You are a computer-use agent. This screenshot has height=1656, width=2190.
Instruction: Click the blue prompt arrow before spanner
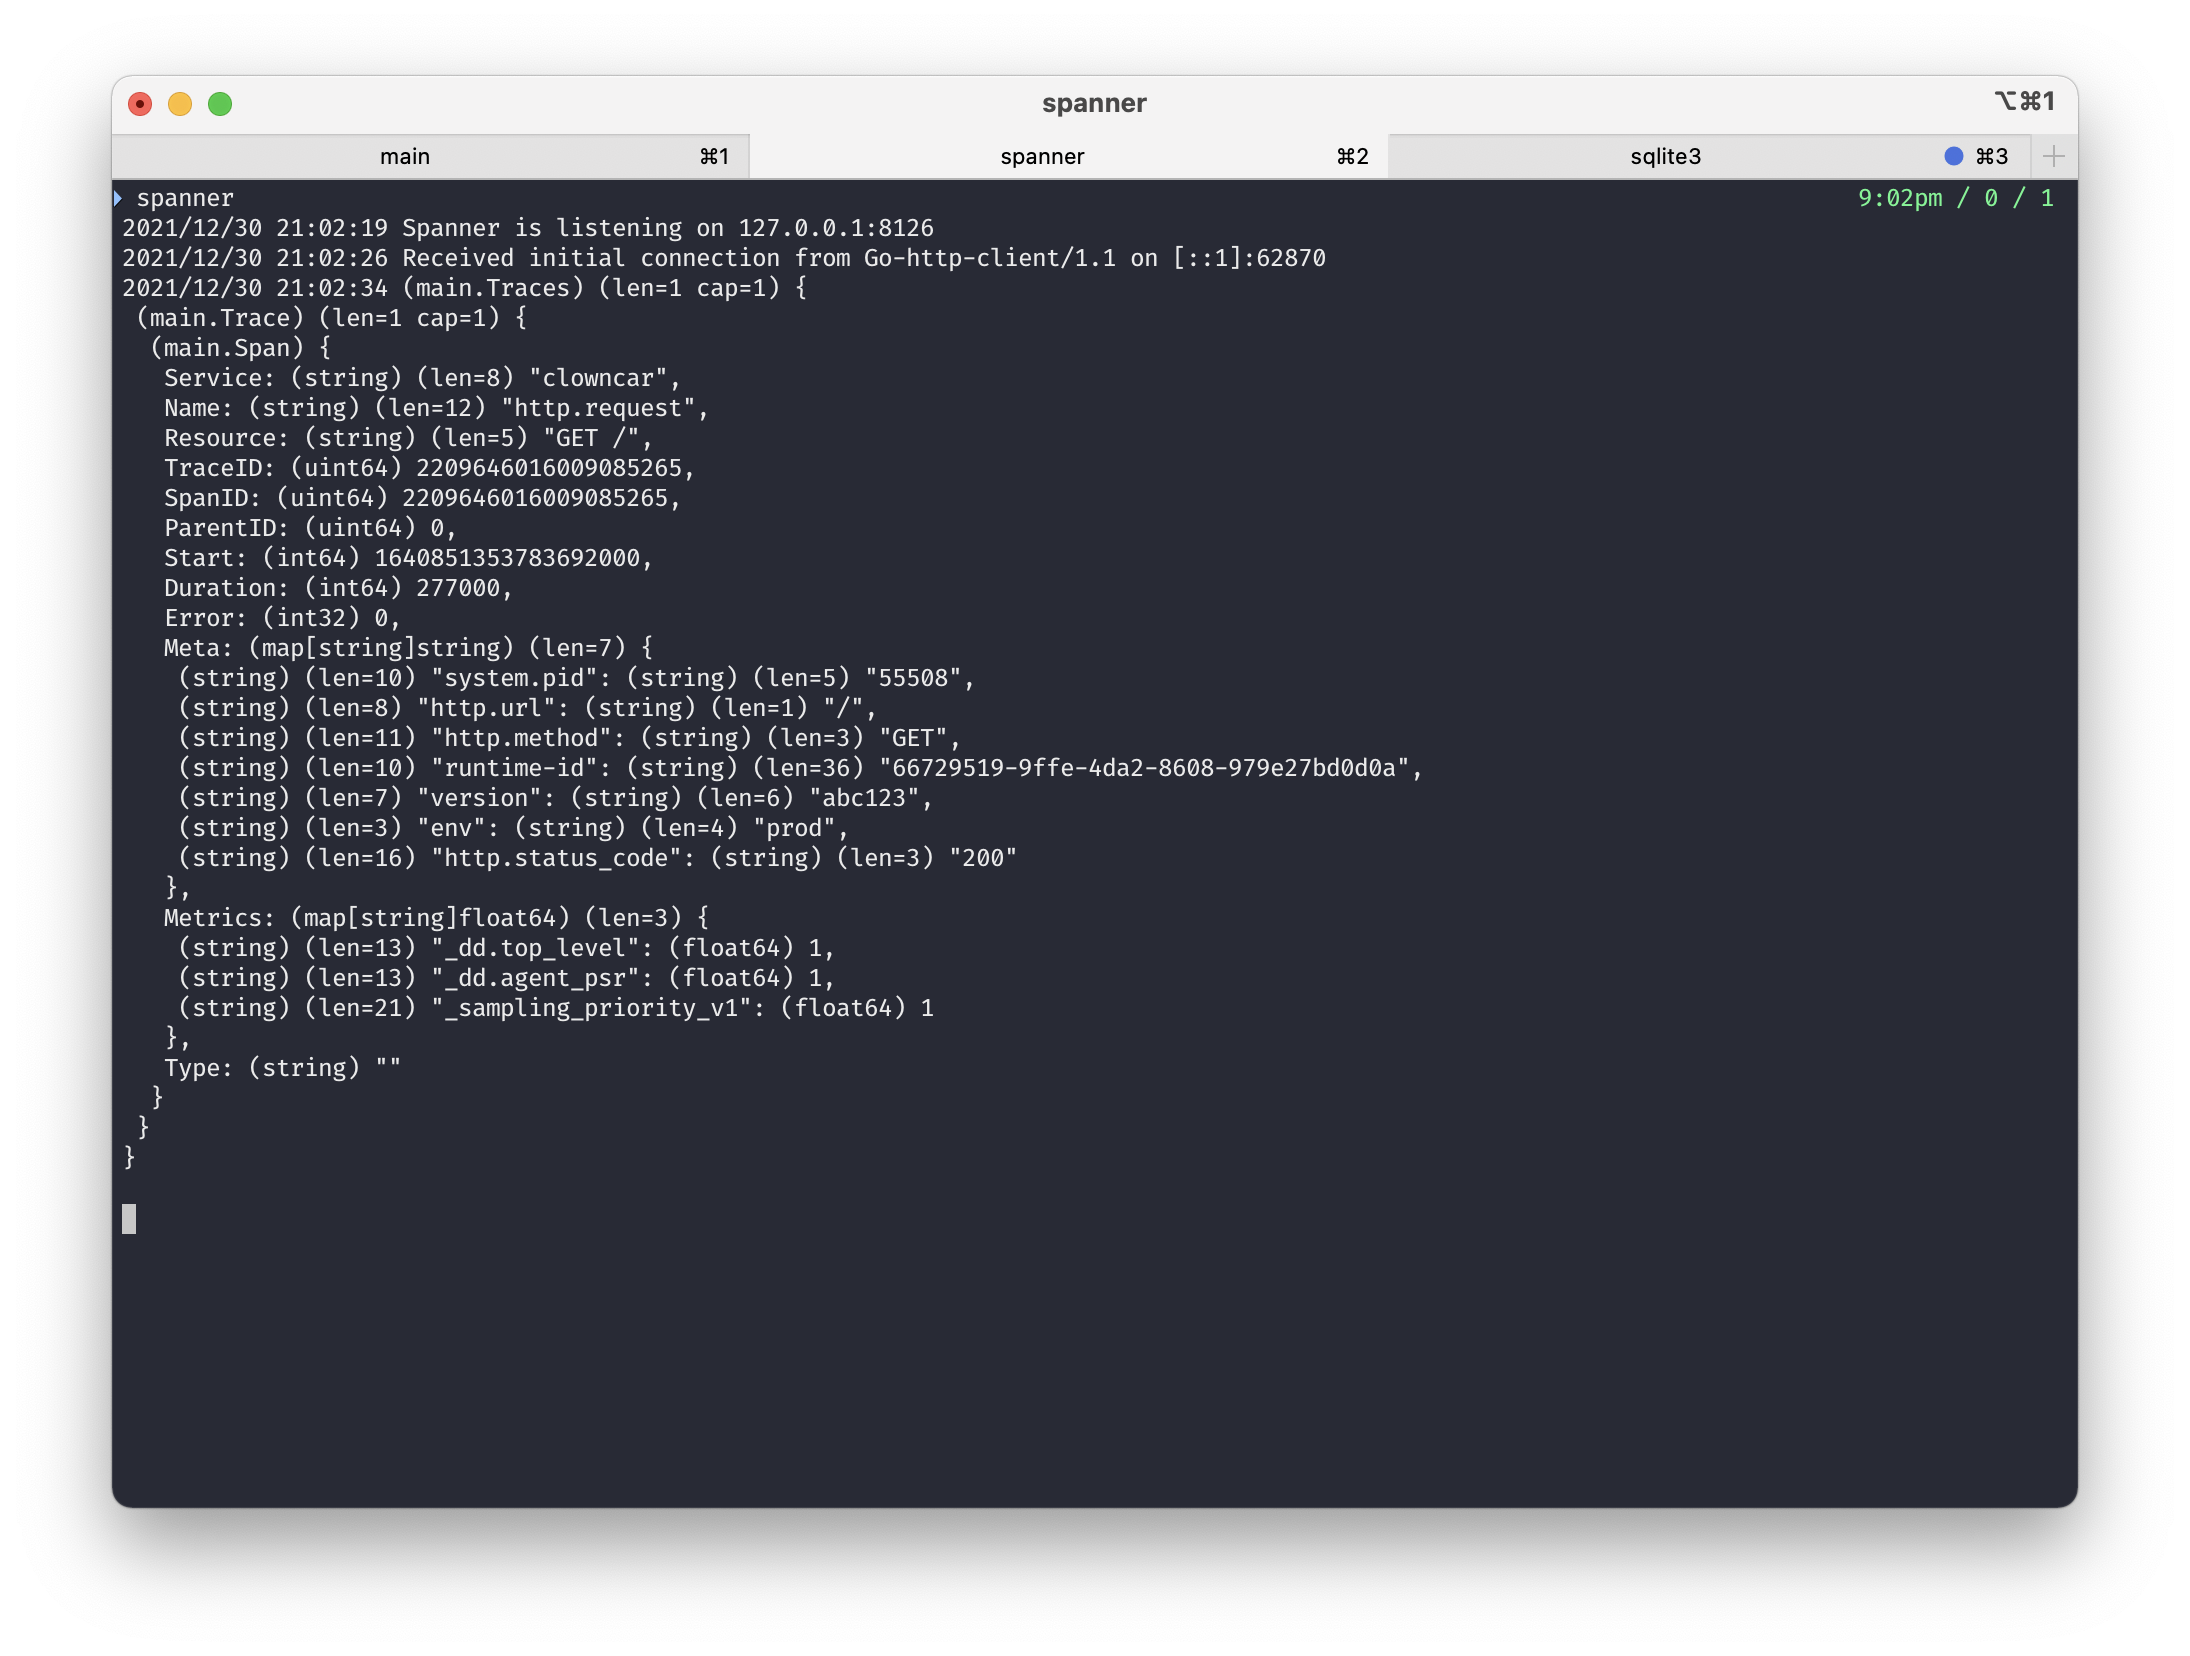pos(118,198)
